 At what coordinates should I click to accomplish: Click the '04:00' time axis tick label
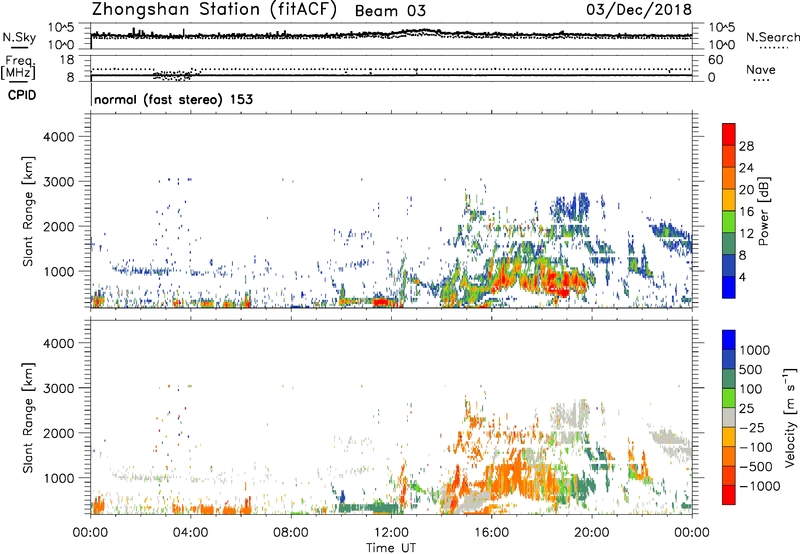coord(191,533)
